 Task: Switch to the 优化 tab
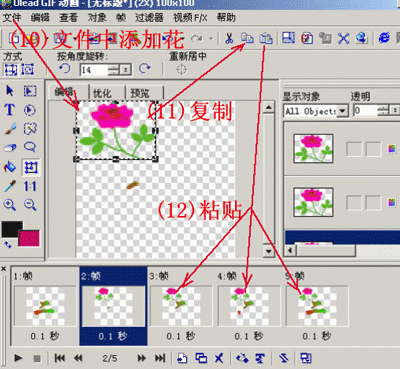(x=102, y=93)
